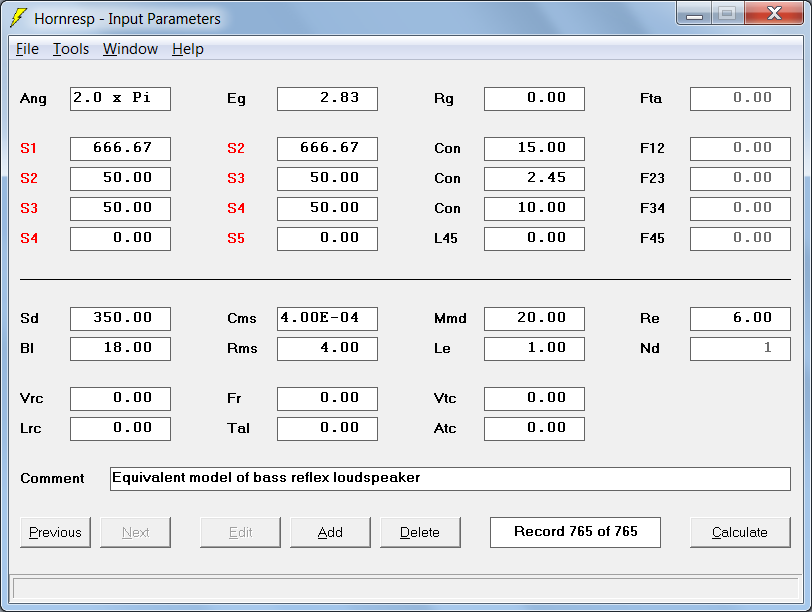Click the red S5 label
The height and width of the screenshot is (612, 812).
tap(236, 239)
